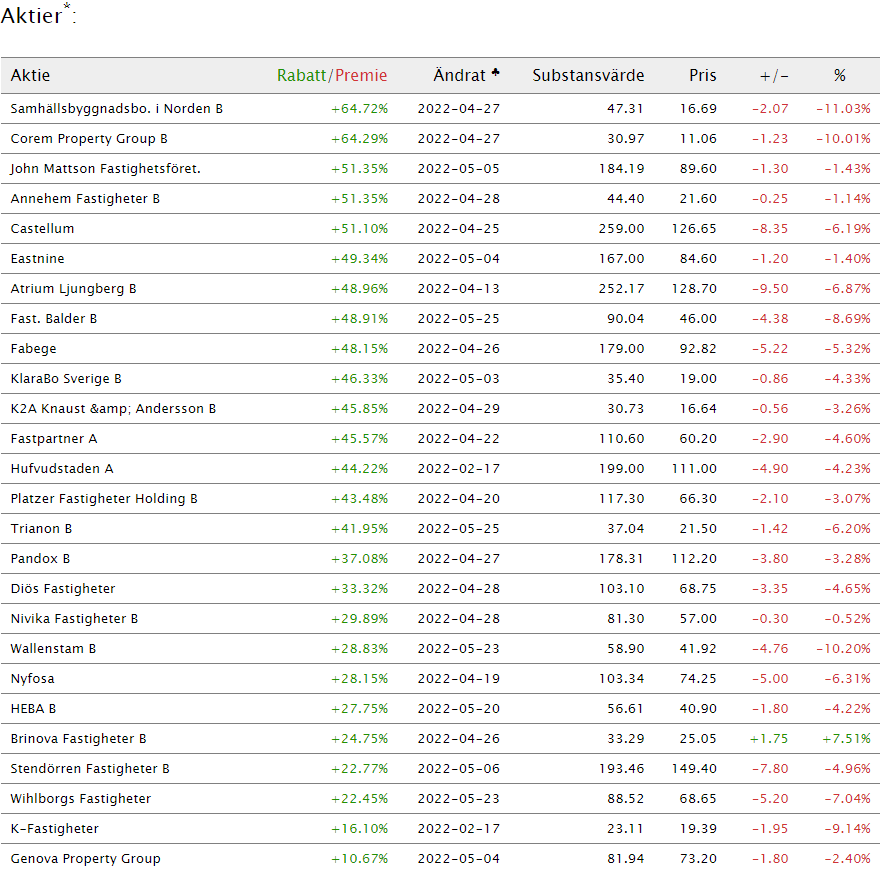Select John Mattson Fastighetsföret. stock

pyautogui.click(x=106, y=169)
